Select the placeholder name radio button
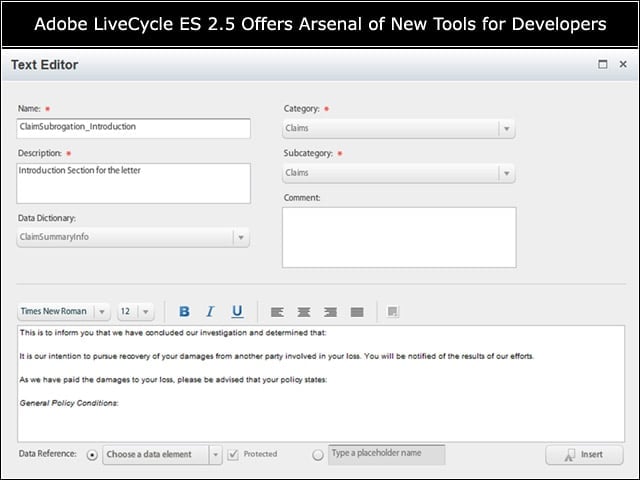This screenshot has height=480, width=640. [x=318, y=455]
